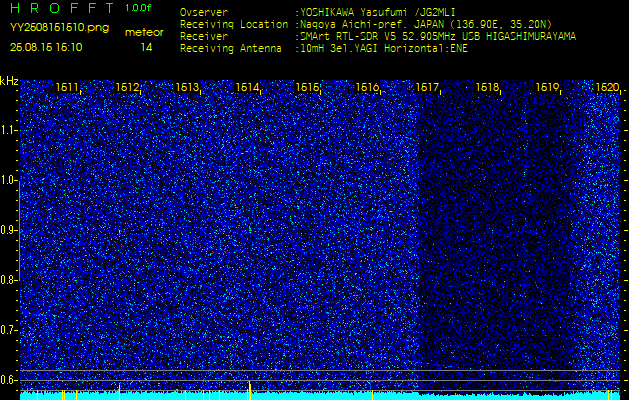The height and width of the screenshot is (400, 629).
Task: Select observer name YOSHIKAWA Yasufumi /JG2MLI
Action: [378, 13]
